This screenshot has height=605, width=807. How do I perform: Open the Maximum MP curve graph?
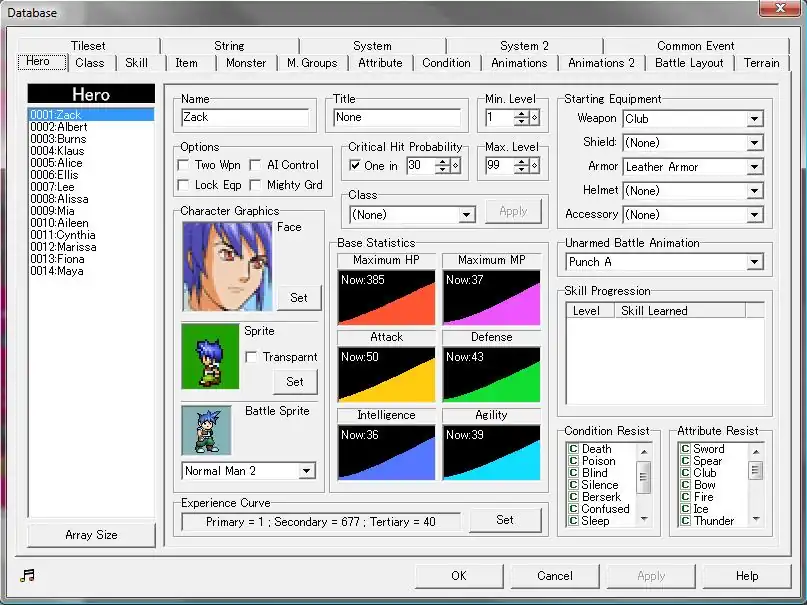tap(491, 297)
